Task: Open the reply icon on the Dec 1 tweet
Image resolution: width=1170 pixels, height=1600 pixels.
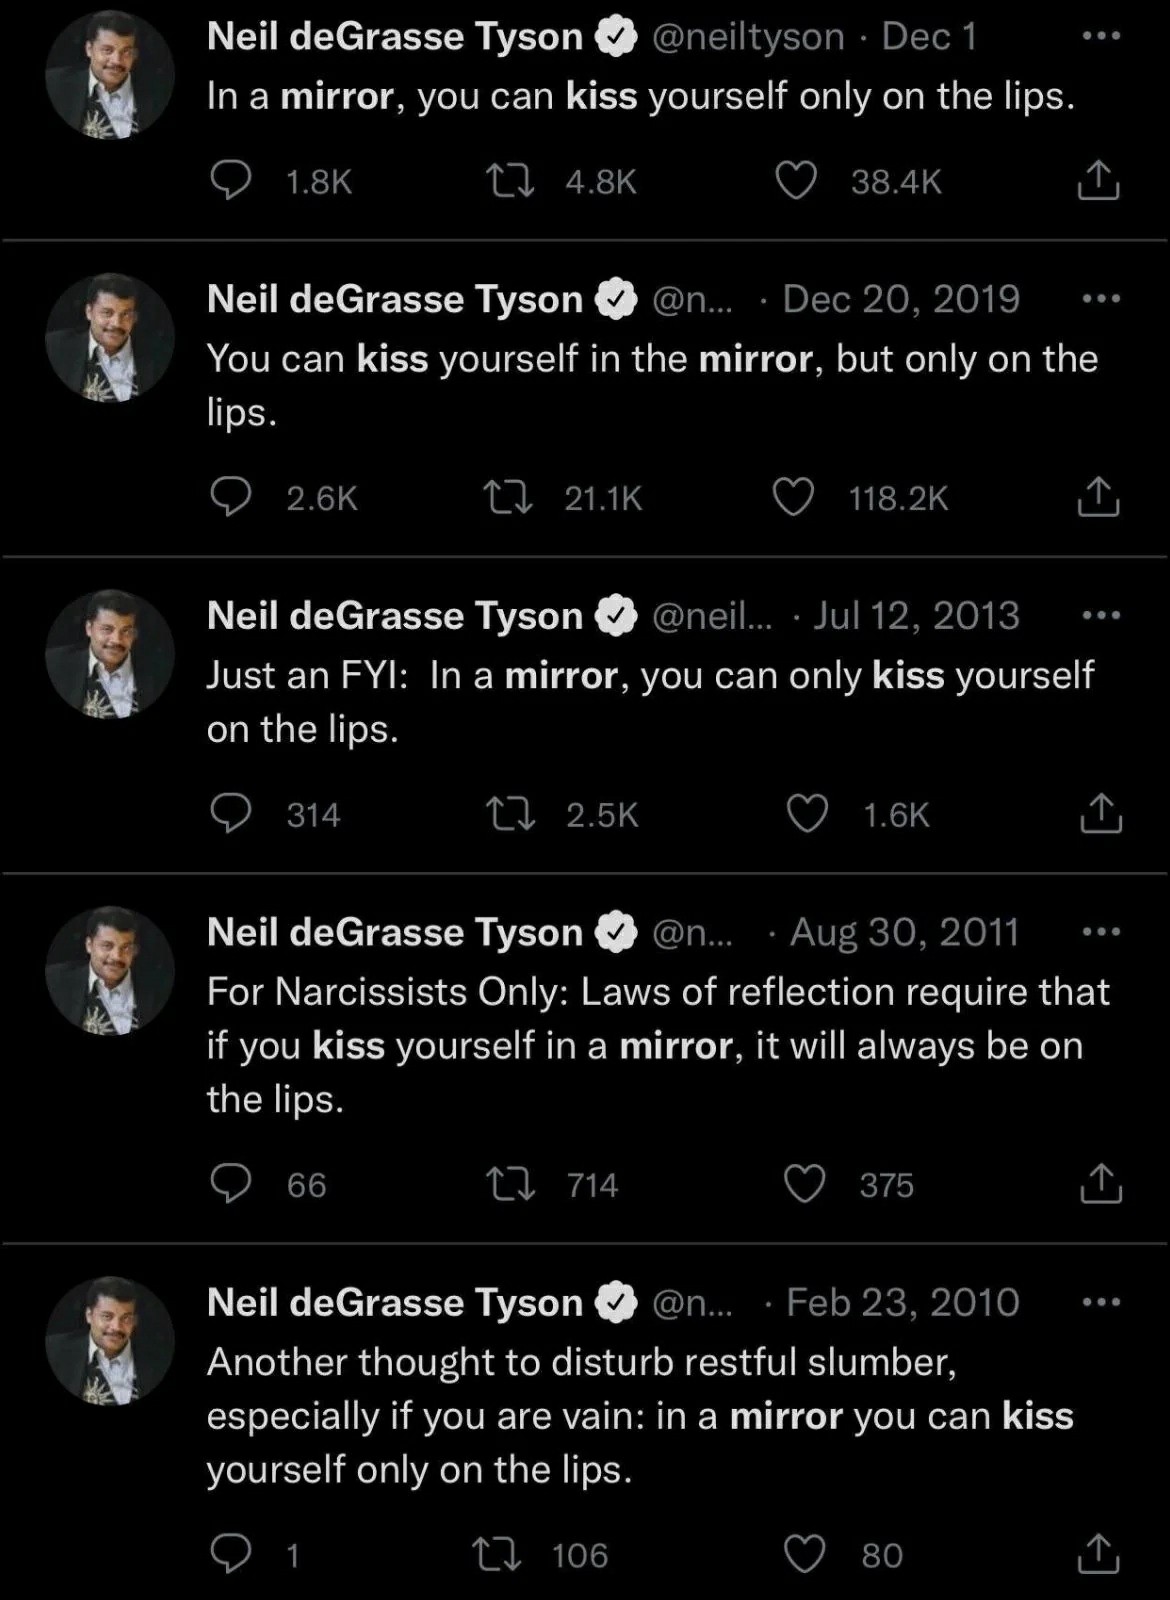Action: 234,181
